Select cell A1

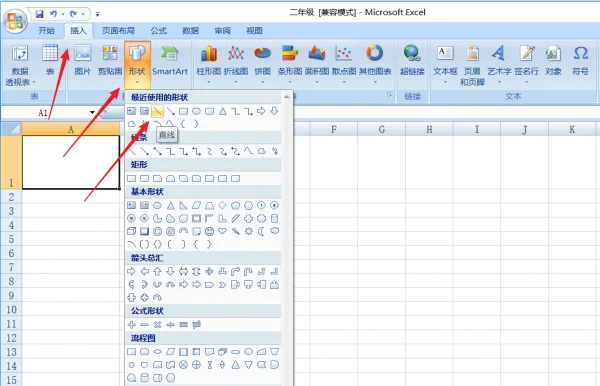71,162
